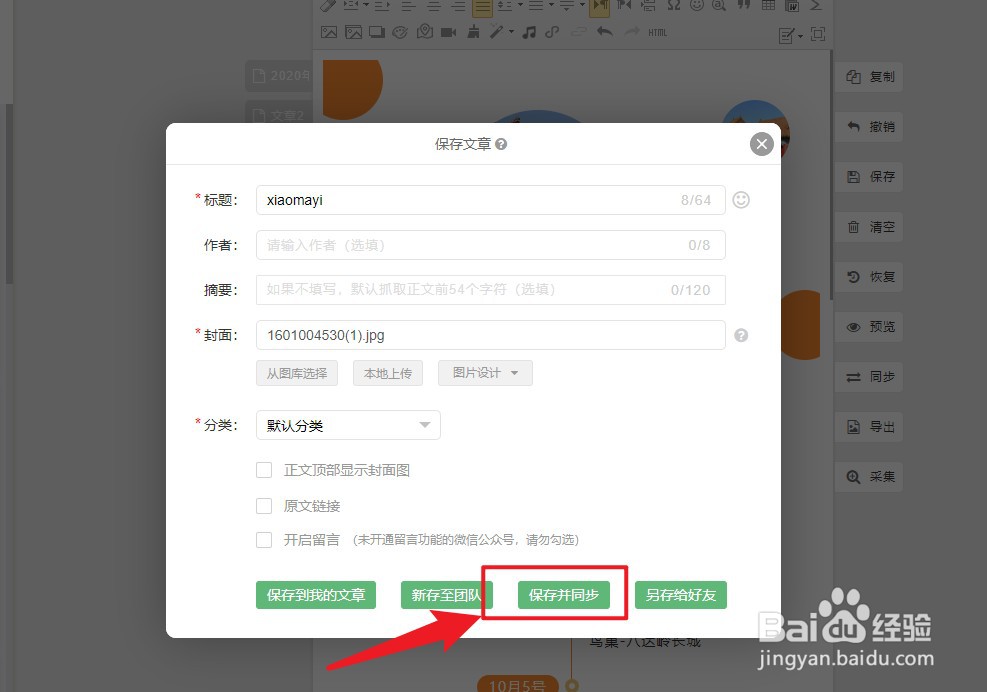Click the search and replace icon
Image resolution: width=987 pixels, height=692 pixels.
coord(718,6)
